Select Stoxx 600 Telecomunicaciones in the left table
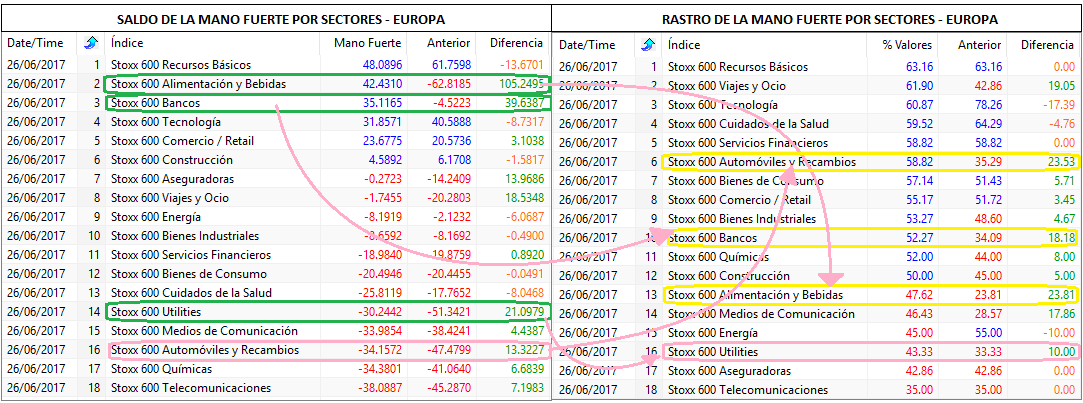Image resolution: width=1083 pixels, height=403 pixels. coord(191,388)
